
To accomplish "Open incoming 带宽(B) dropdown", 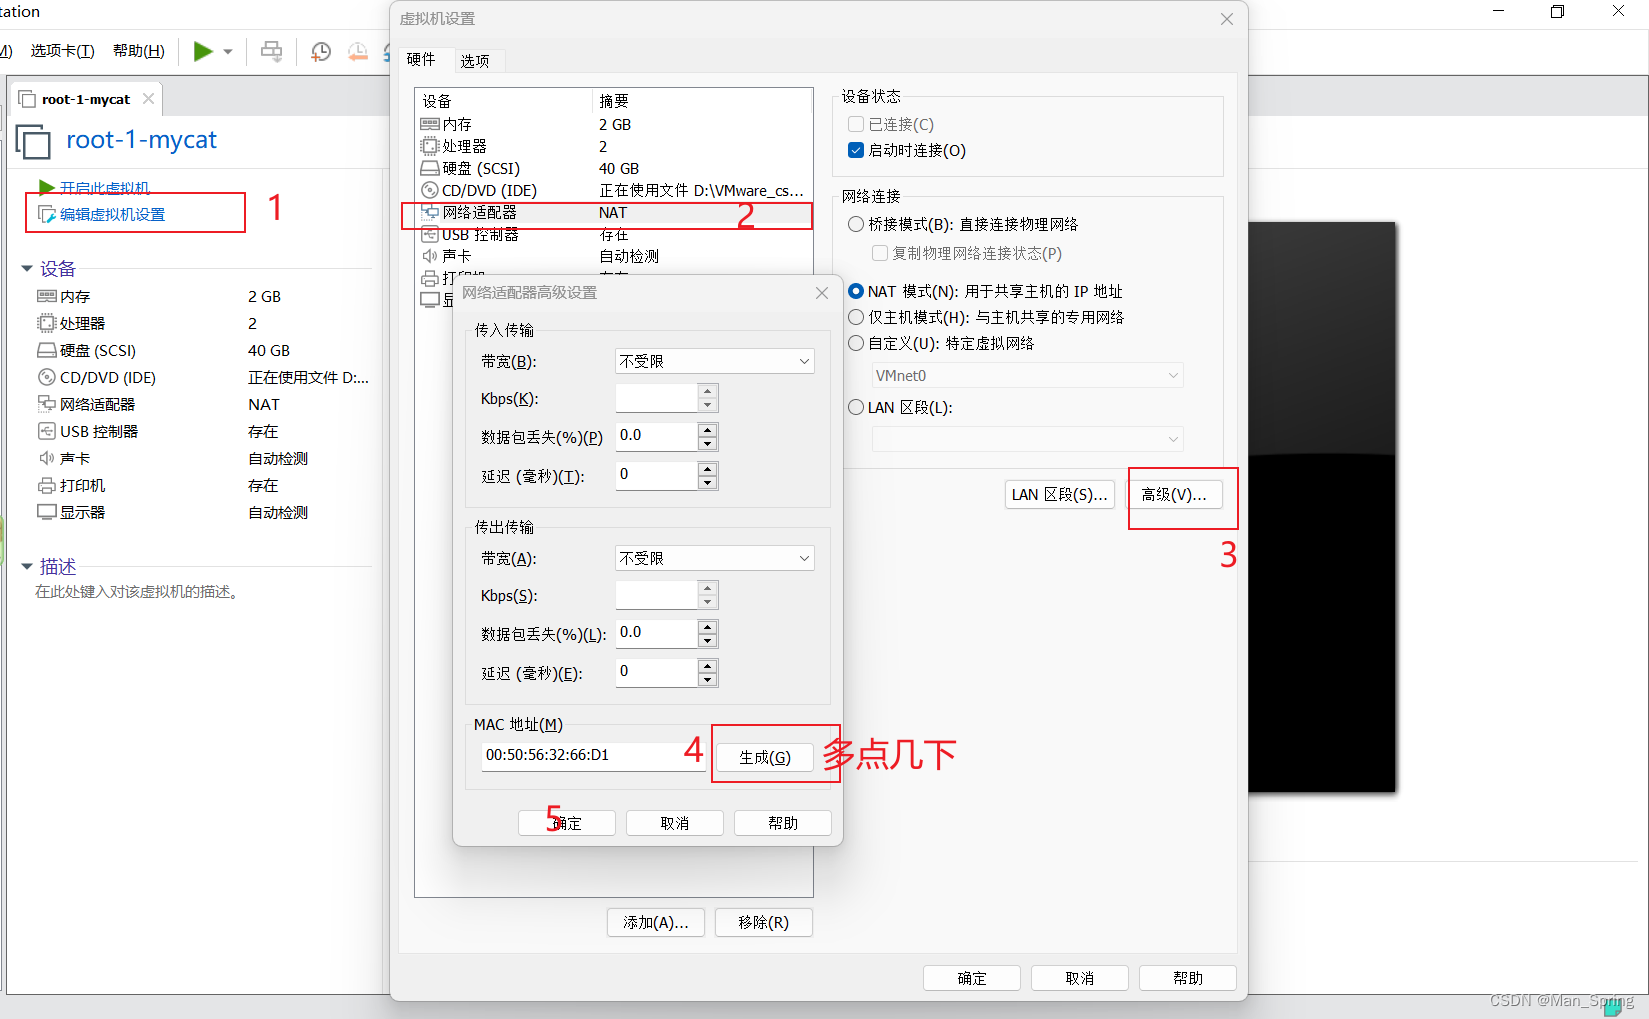I will 715,361.
